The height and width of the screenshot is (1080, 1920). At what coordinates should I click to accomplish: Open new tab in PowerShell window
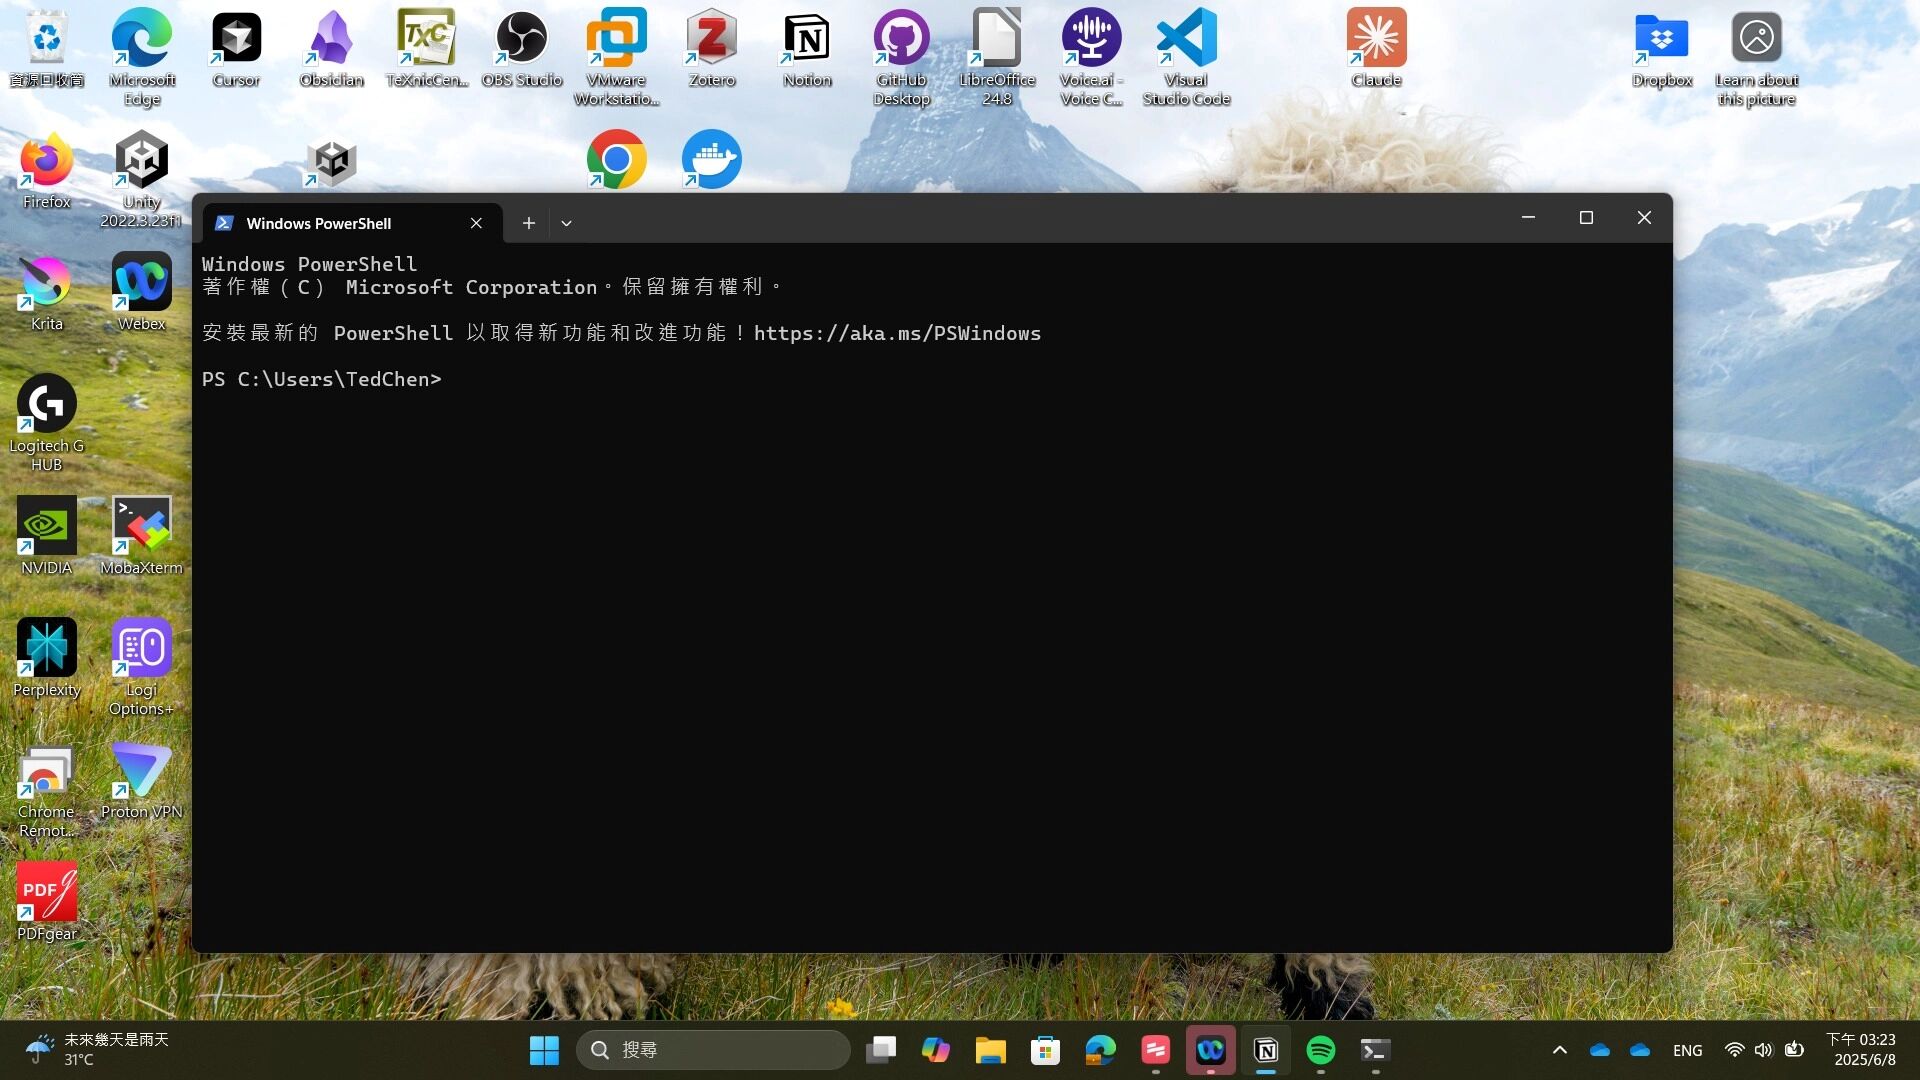coord(528,223)
